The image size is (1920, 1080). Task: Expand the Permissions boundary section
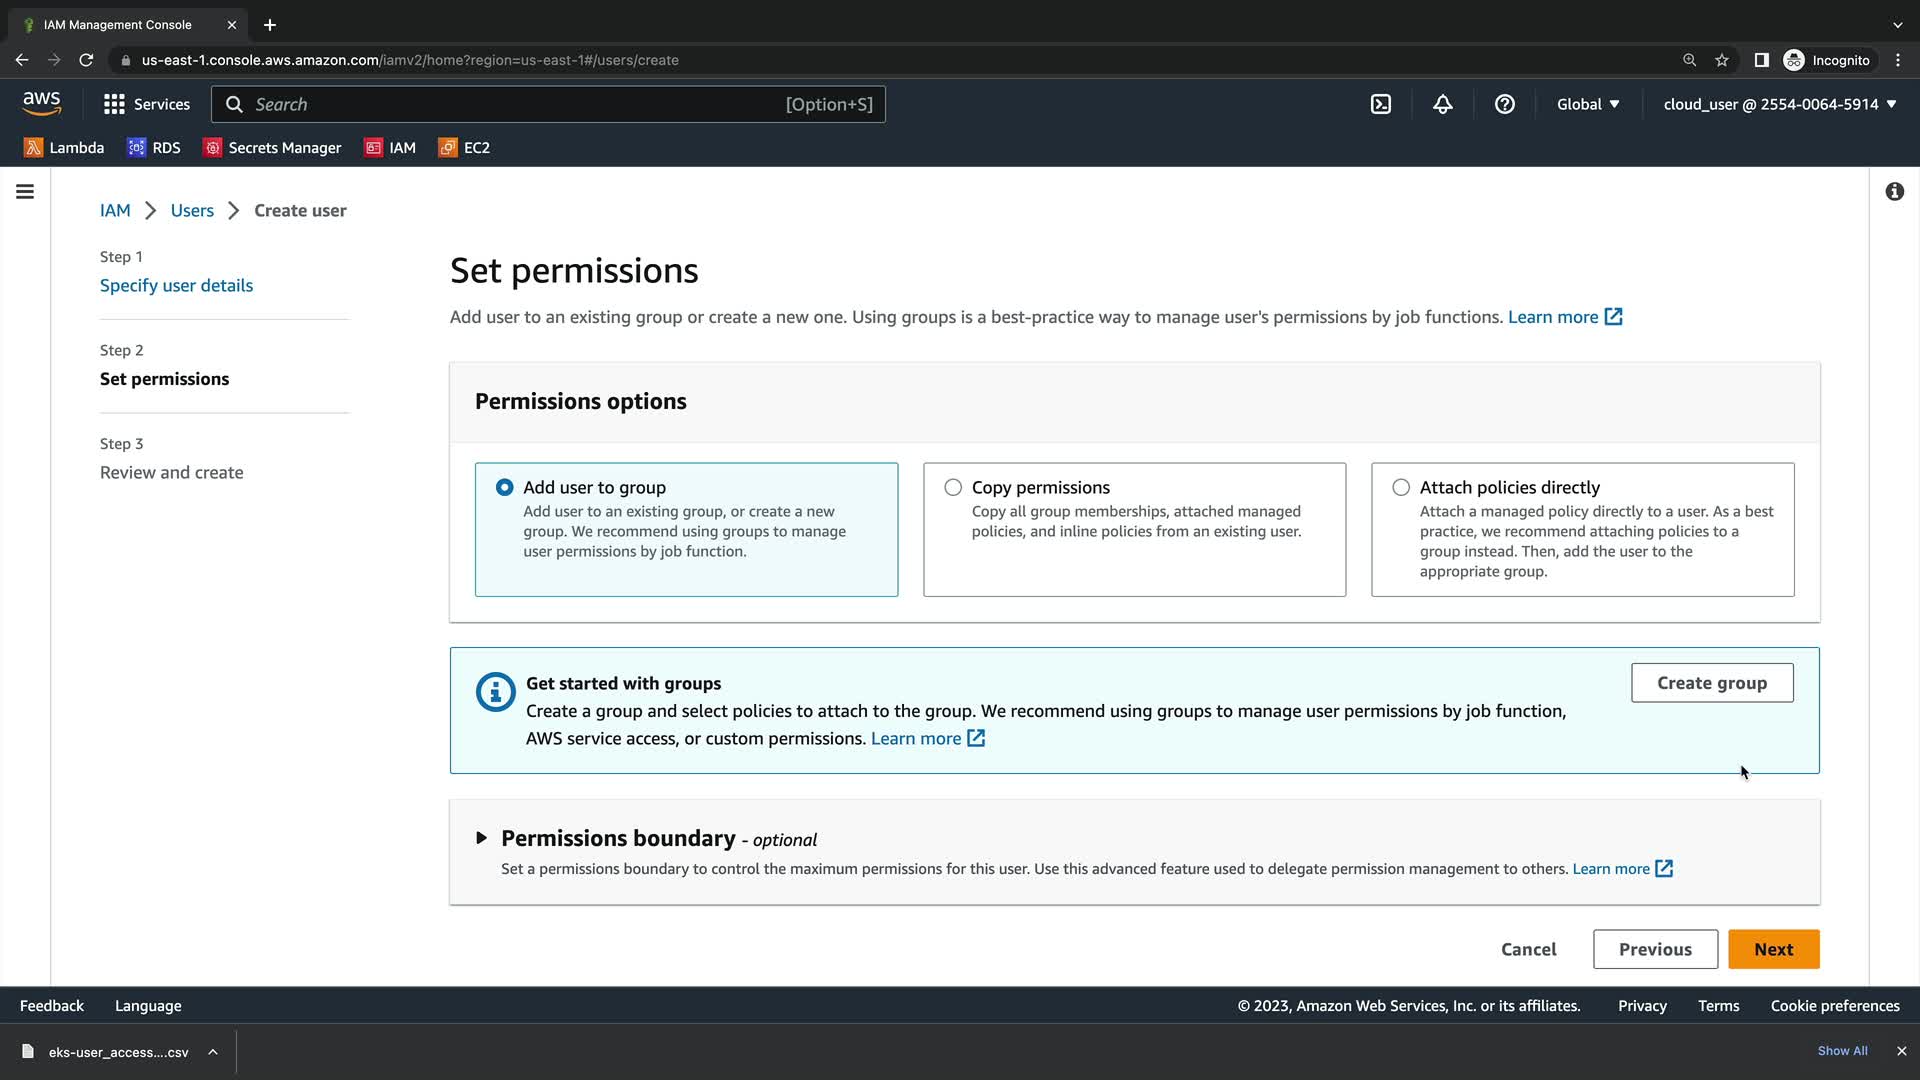point(482,838)
